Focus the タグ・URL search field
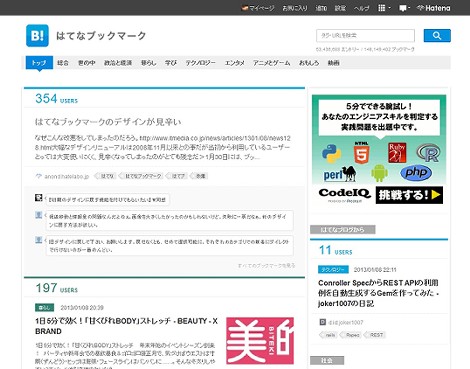This screenshot has height=369, width=470. [x=365, y=36]
